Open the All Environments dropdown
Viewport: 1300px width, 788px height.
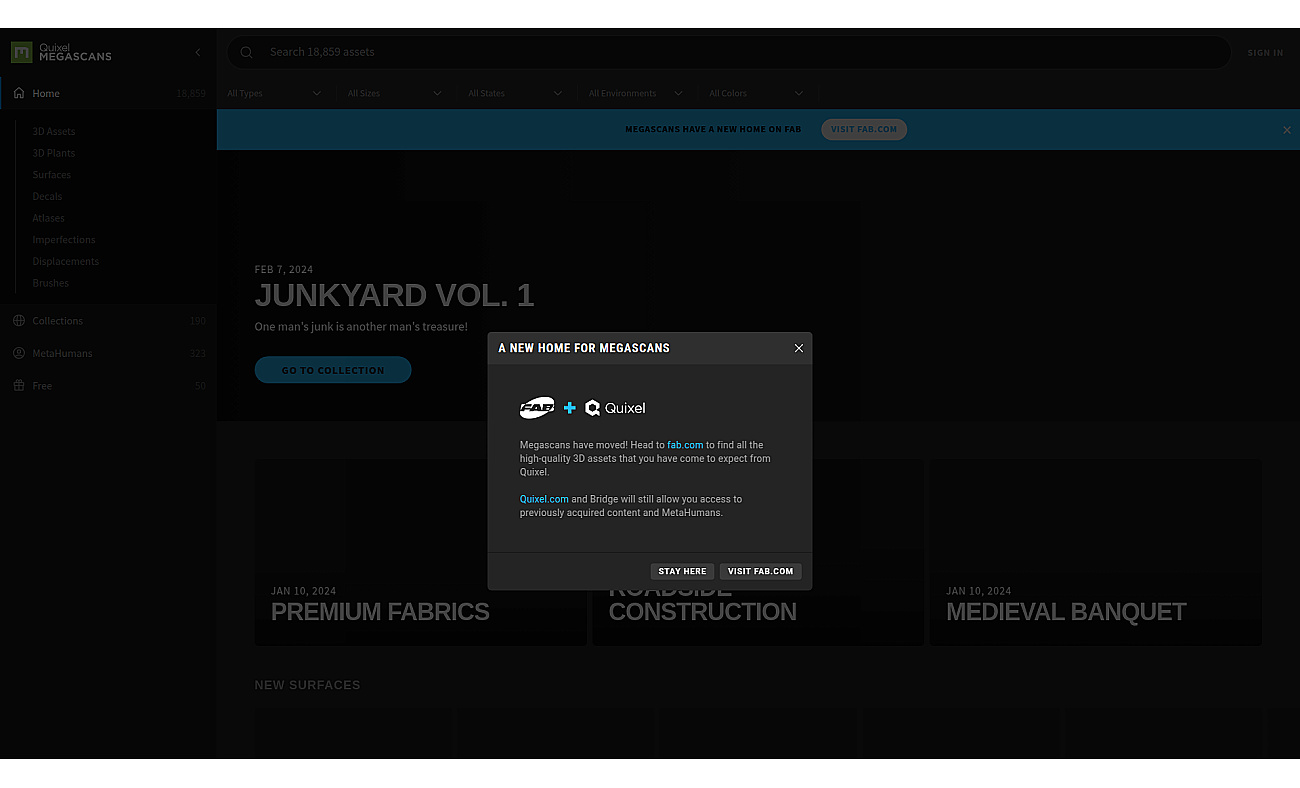(x=636, y=93)
